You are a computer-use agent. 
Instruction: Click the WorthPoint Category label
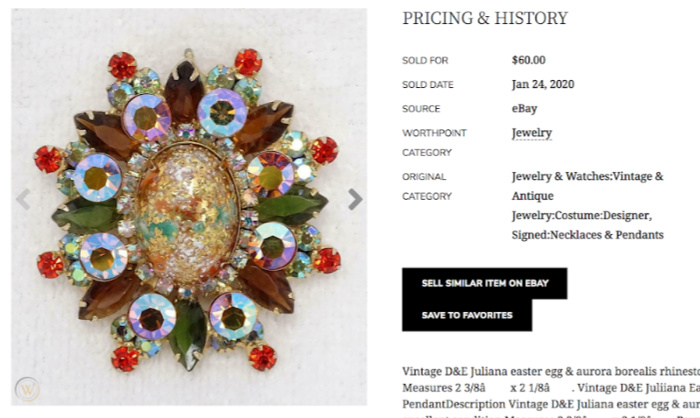(x=434, y=142)
